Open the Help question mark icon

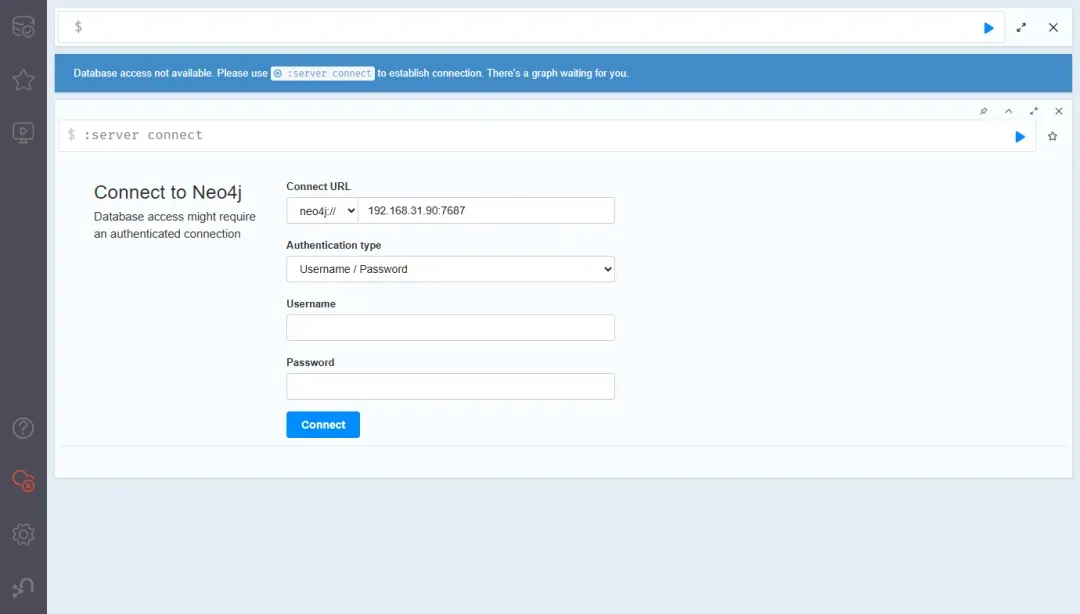[23, 429]
